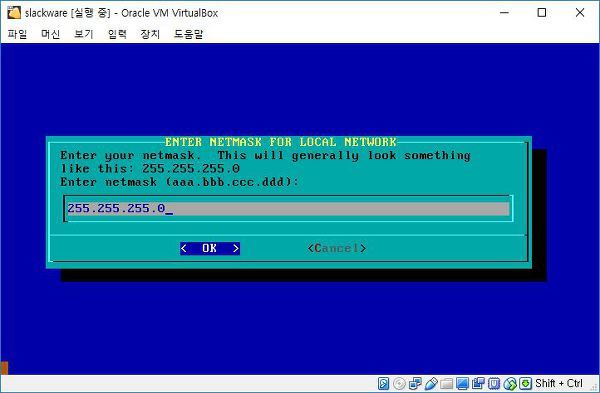600x393 pixels.
Task: Open the 파일 menu
Action: (x=18, y=34)
